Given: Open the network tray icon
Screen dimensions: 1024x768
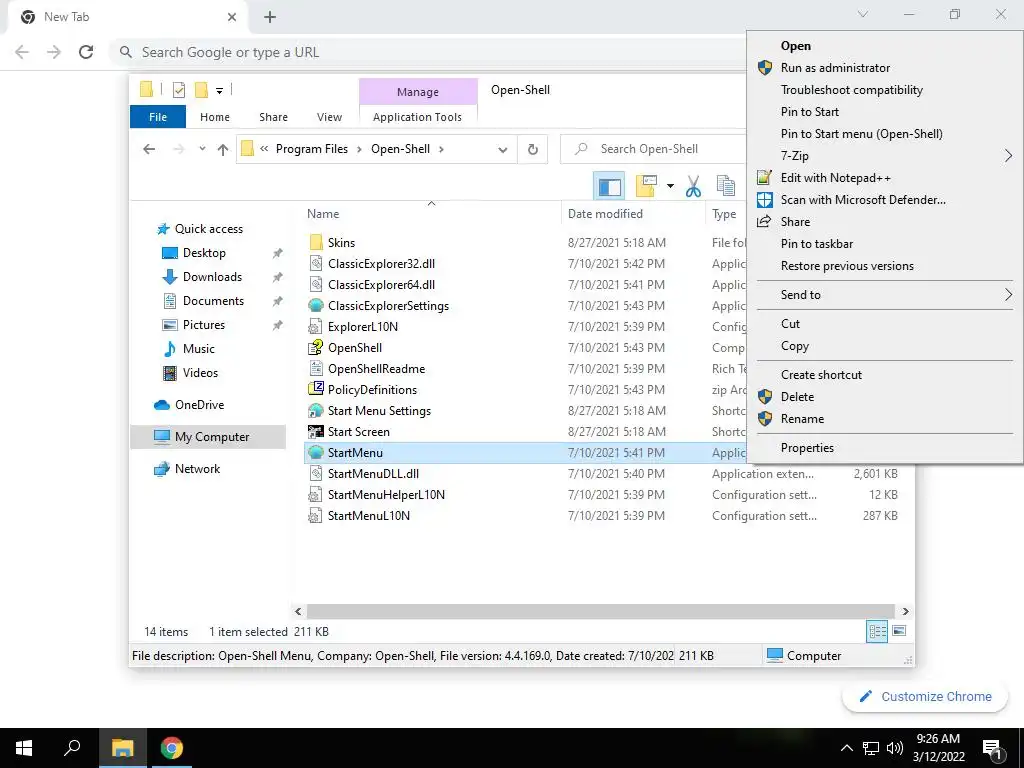Looking at the screenshot, I should tap(871, 748).
